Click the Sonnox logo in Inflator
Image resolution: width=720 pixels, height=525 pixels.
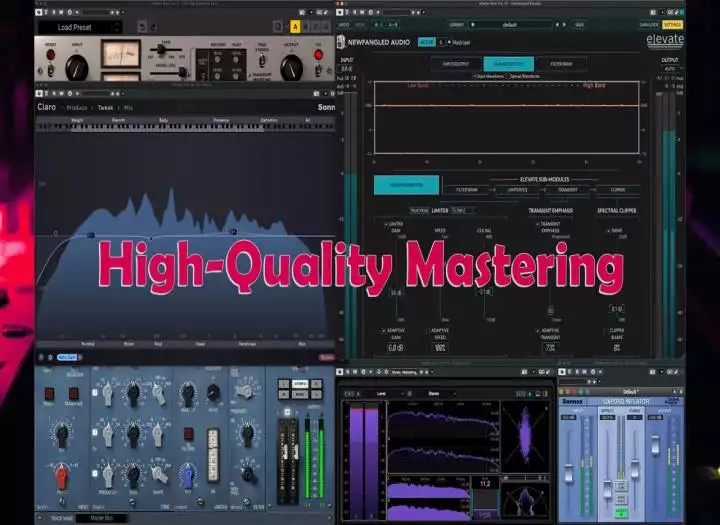pos(573,401)
